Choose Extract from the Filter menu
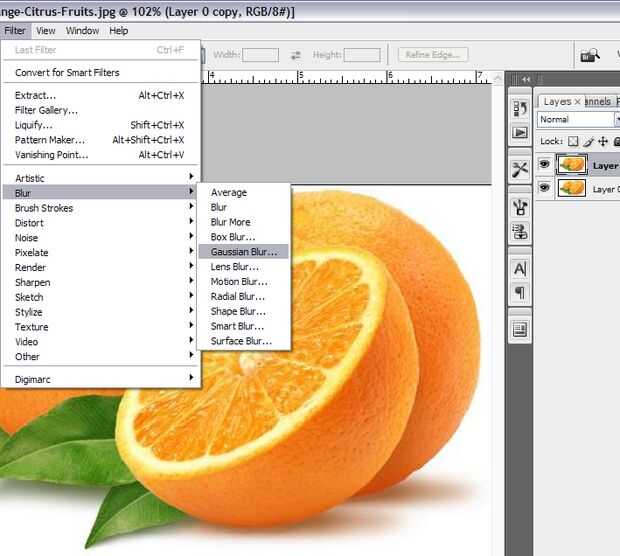620x556 pixels. tap(101, 95)
